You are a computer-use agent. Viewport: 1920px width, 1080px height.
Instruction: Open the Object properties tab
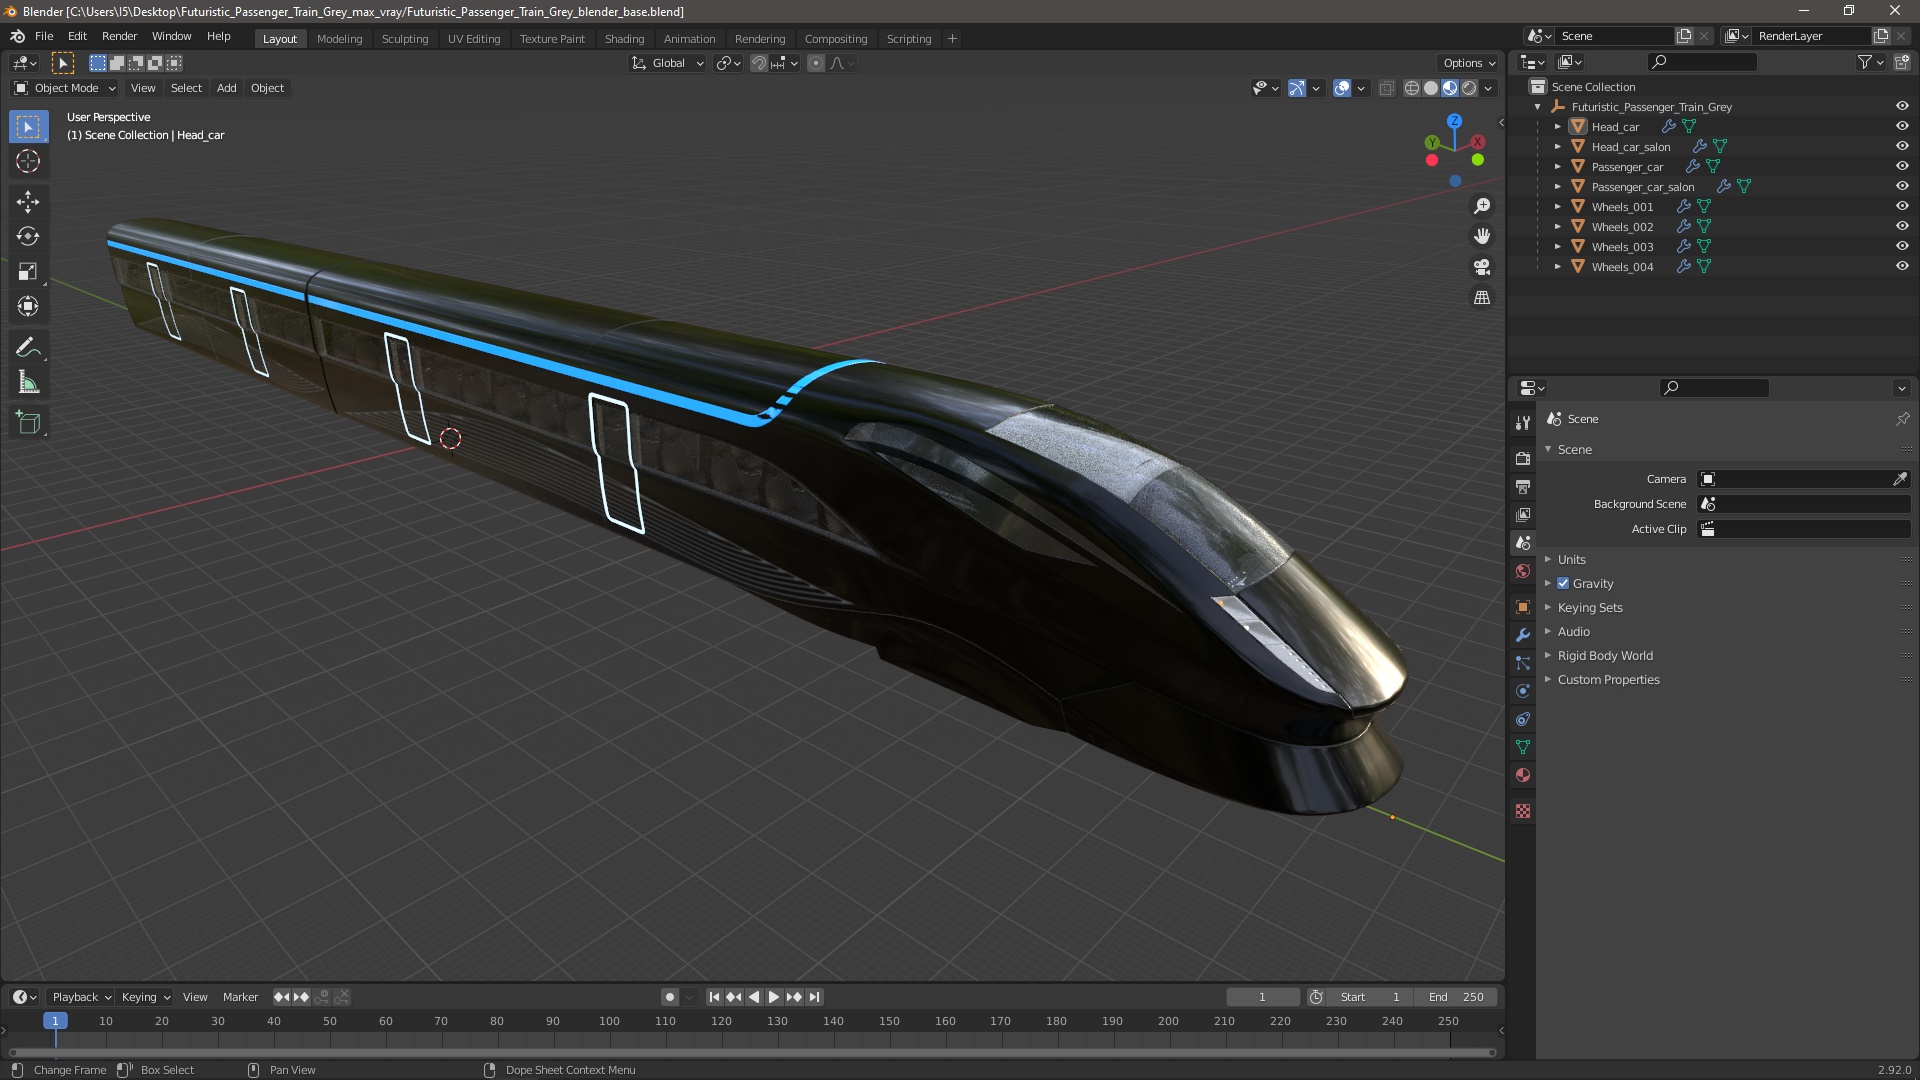[x=1523, y=607]
